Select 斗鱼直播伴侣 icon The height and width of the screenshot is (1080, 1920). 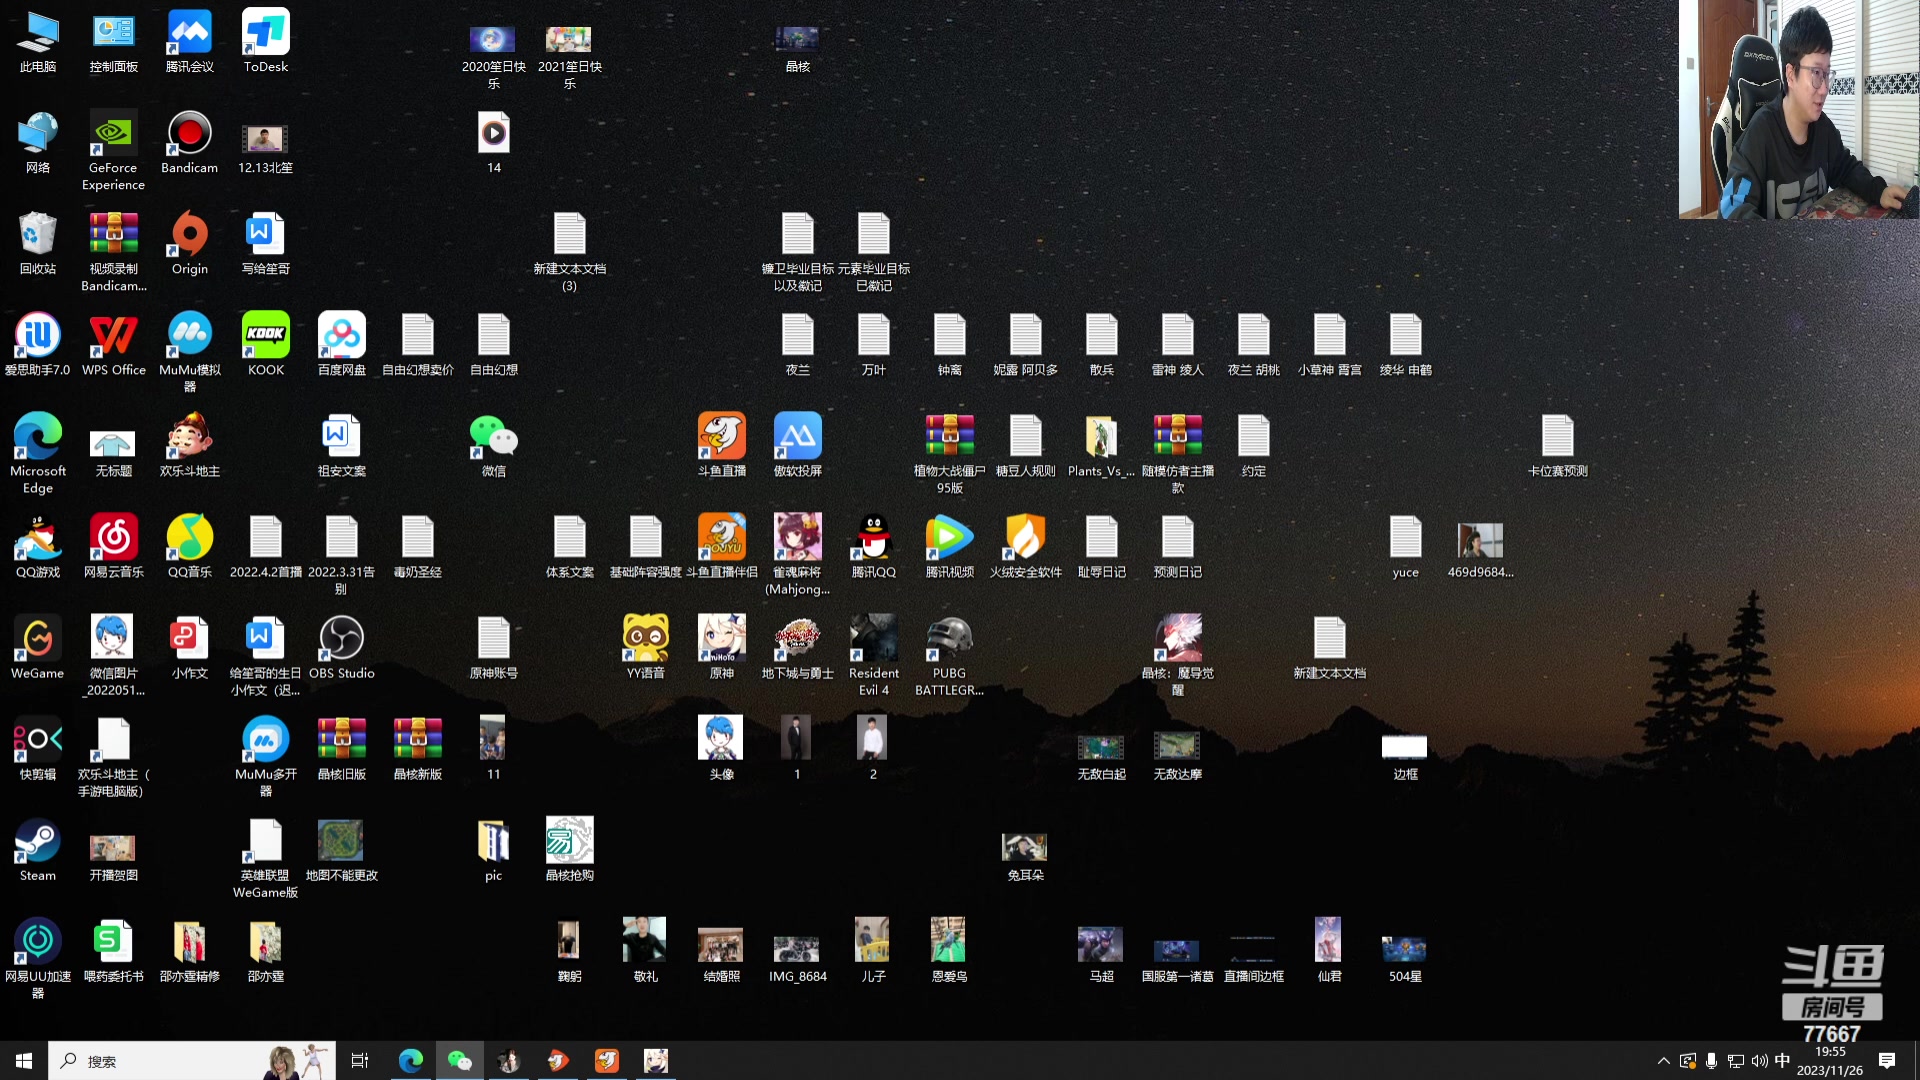pyautogui.click(x=722, y=546)
